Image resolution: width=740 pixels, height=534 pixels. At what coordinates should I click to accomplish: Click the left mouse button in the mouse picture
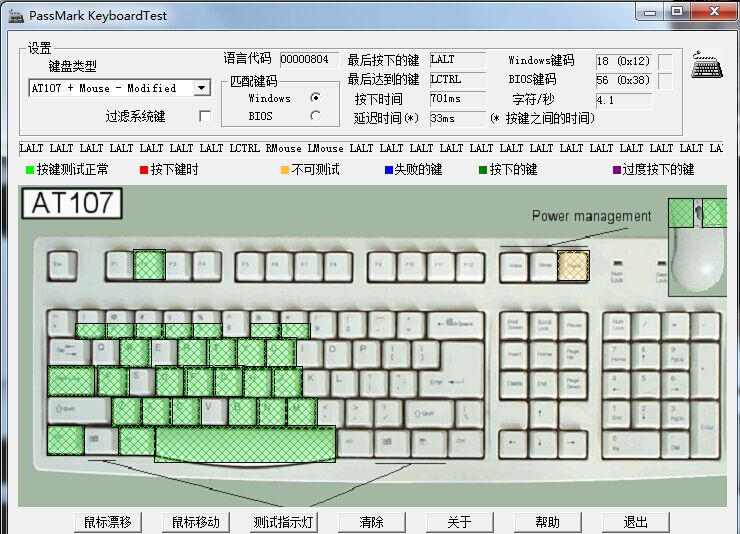pos(681,213)
